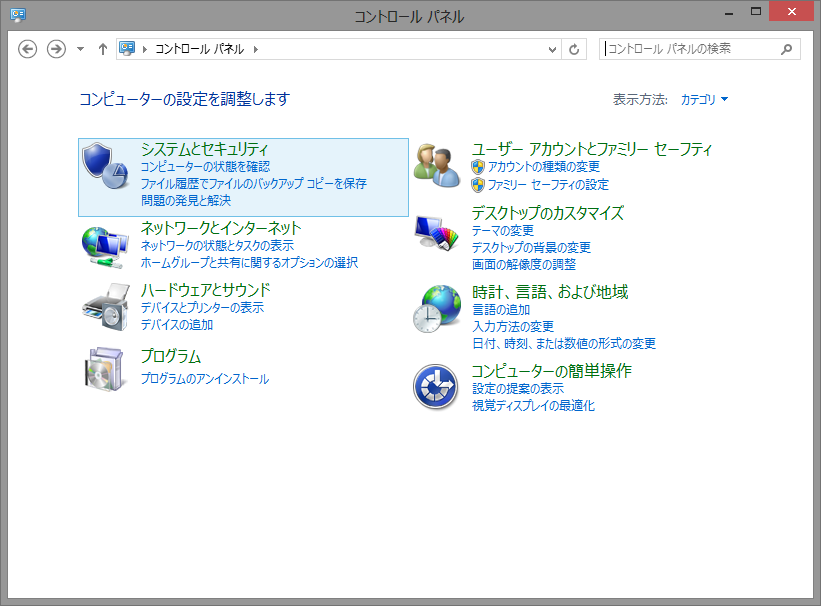Open 設定の提案の表示 link

tap(518, 389)
